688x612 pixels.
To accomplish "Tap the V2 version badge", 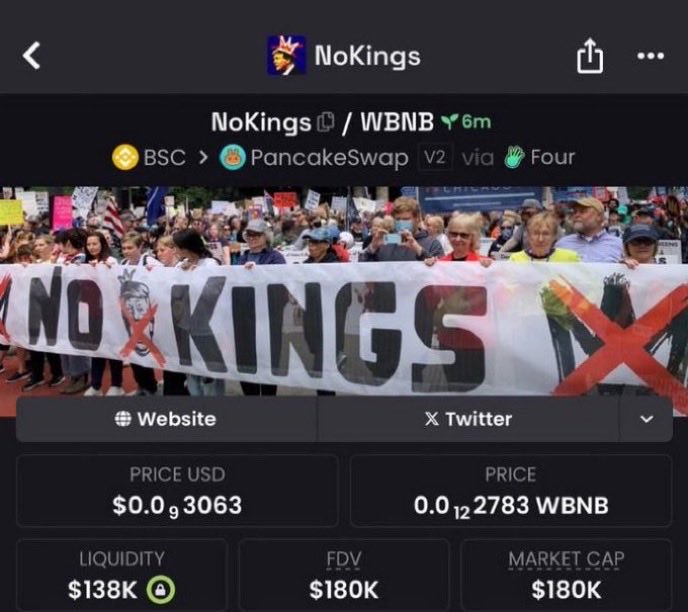I will click(435, 157).
